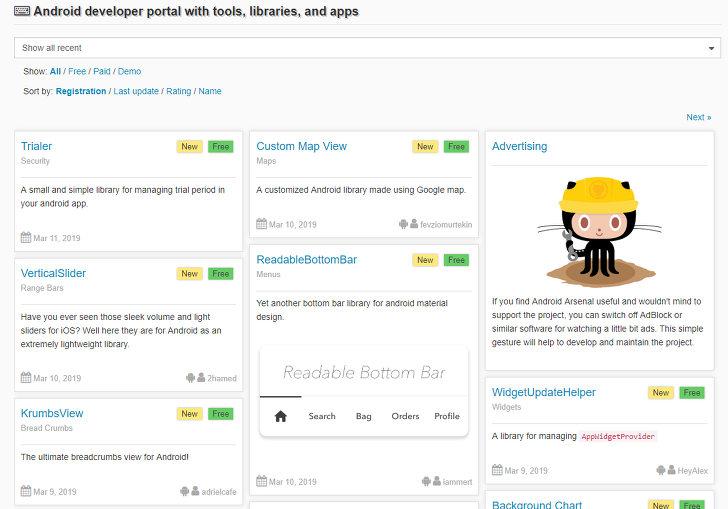Sort by Last update
This screenshot has width=728, height=509.
(x=136, y=91)
